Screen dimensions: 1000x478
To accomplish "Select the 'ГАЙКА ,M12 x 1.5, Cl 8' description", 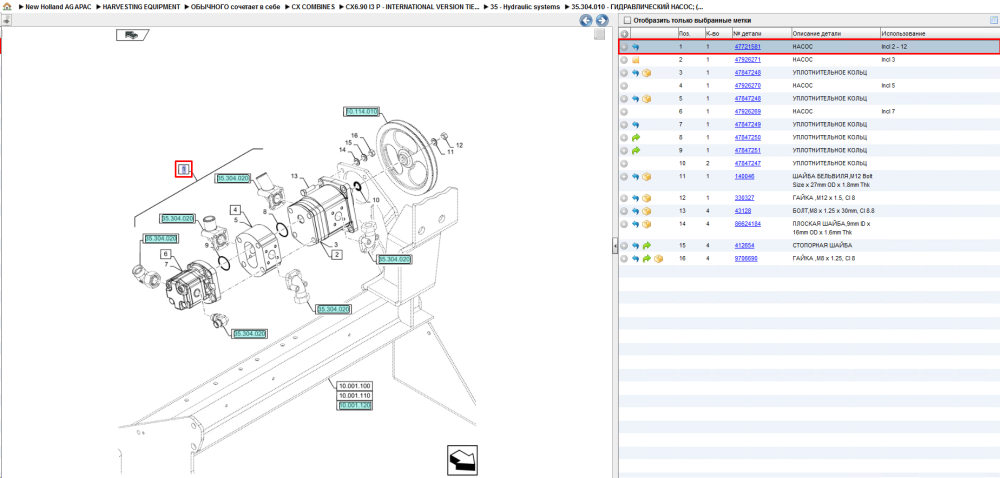I will [823, 198].
